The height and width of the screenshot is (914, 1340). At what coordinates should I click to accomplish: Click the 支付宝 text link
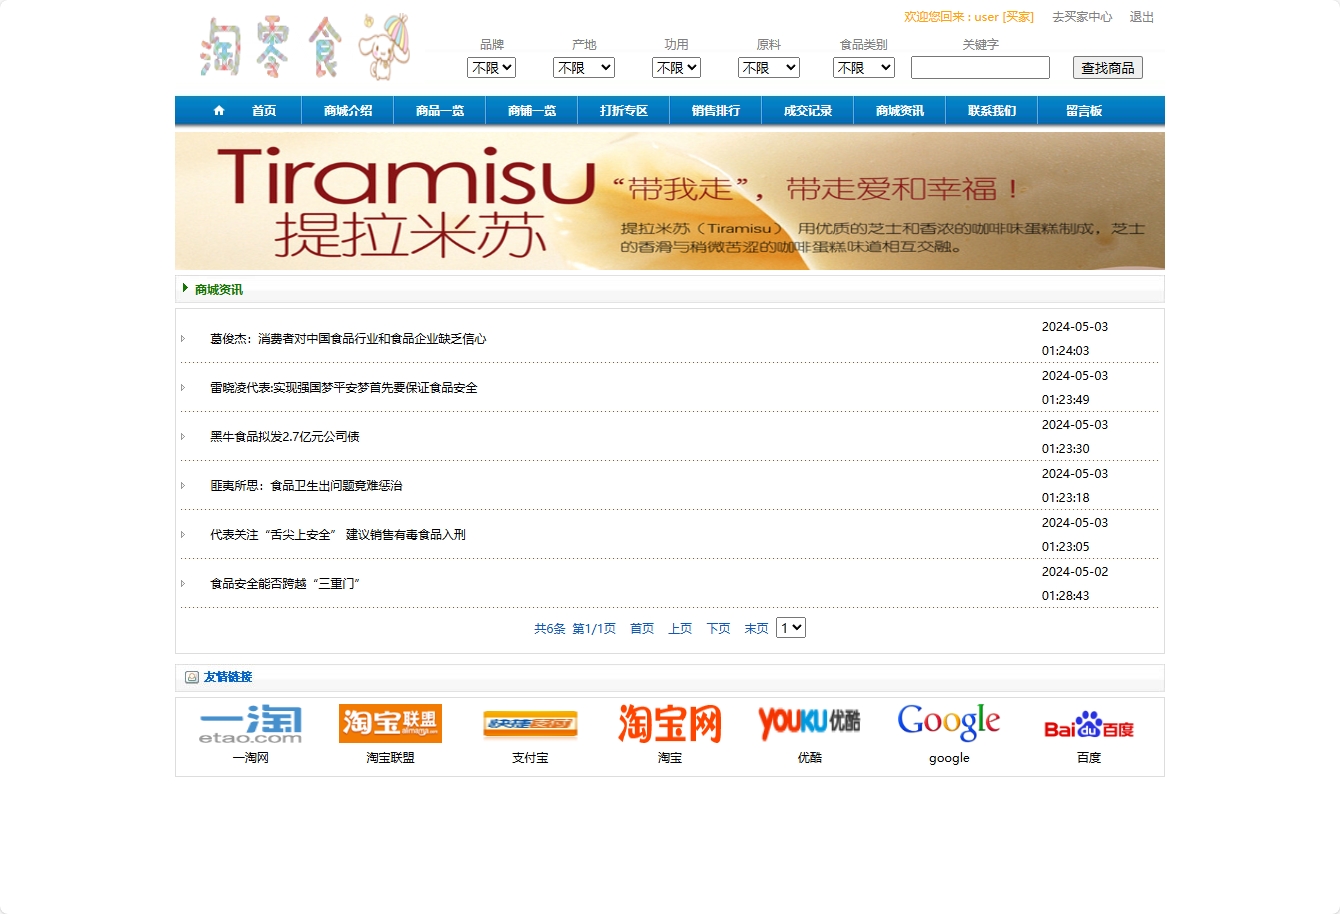[530, 758]
